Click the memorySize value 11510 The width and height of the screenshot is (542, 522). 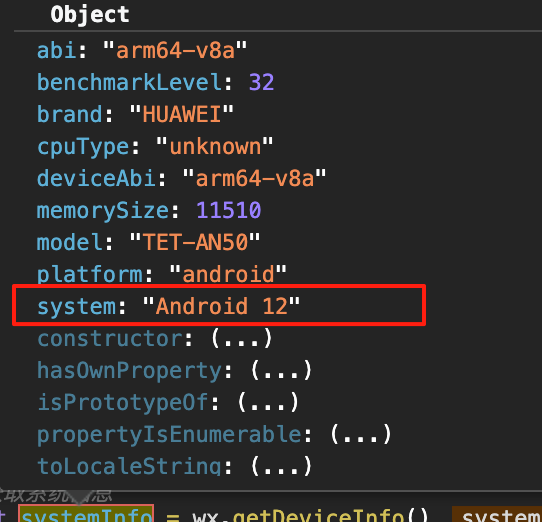click(228, 211)
